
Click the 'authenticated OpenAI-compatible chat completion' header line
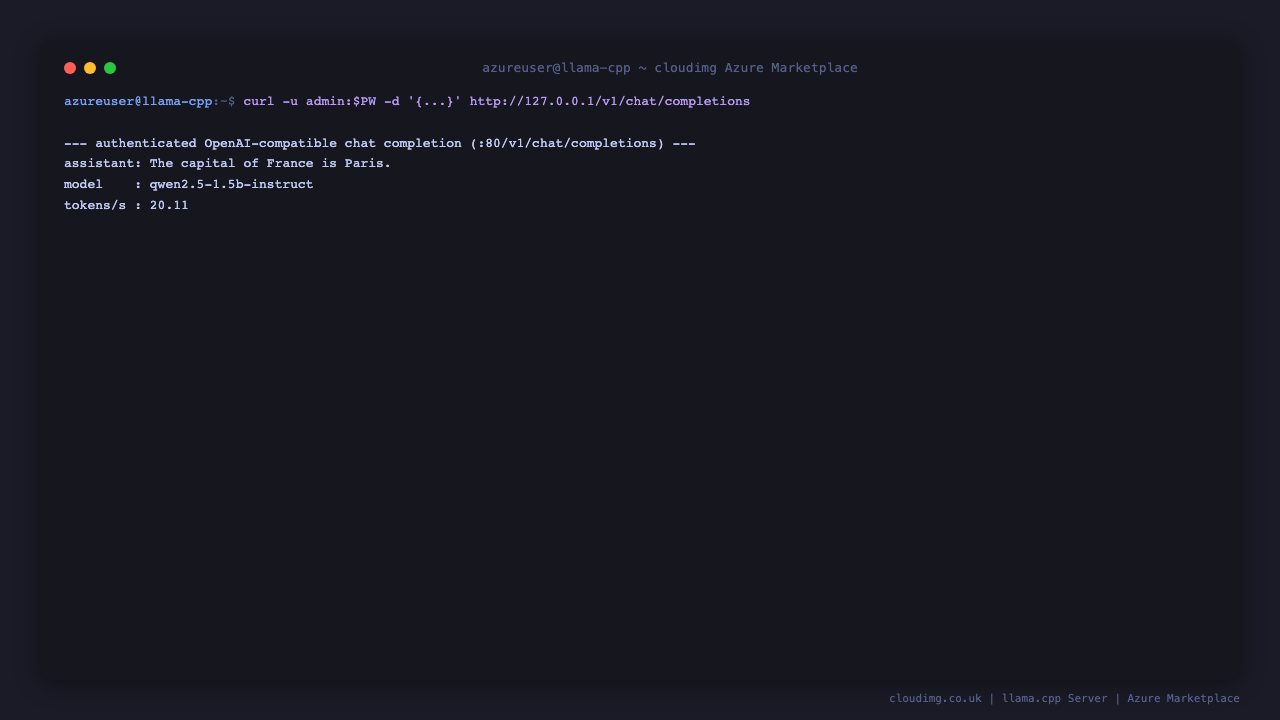pos(380,143)
